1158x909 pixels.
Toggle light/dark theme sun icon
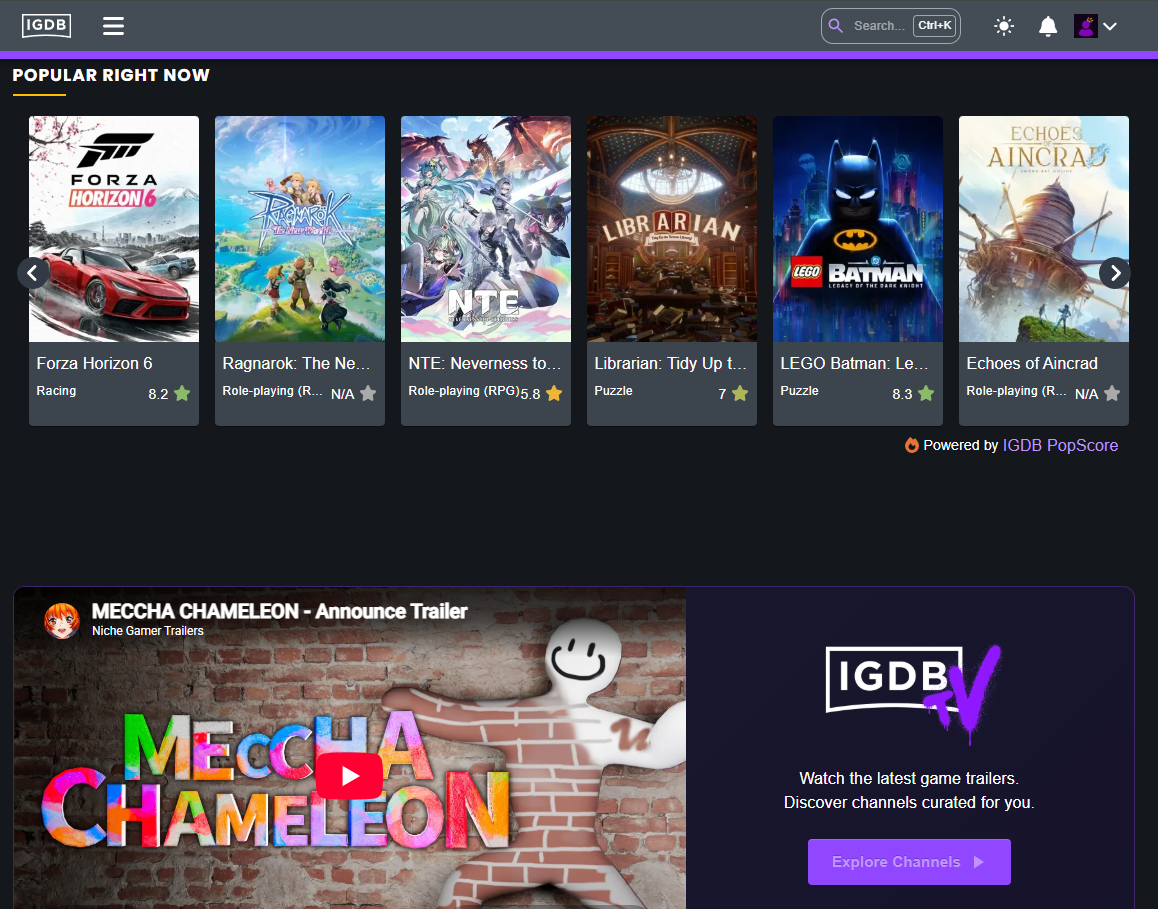[1004, 27]
